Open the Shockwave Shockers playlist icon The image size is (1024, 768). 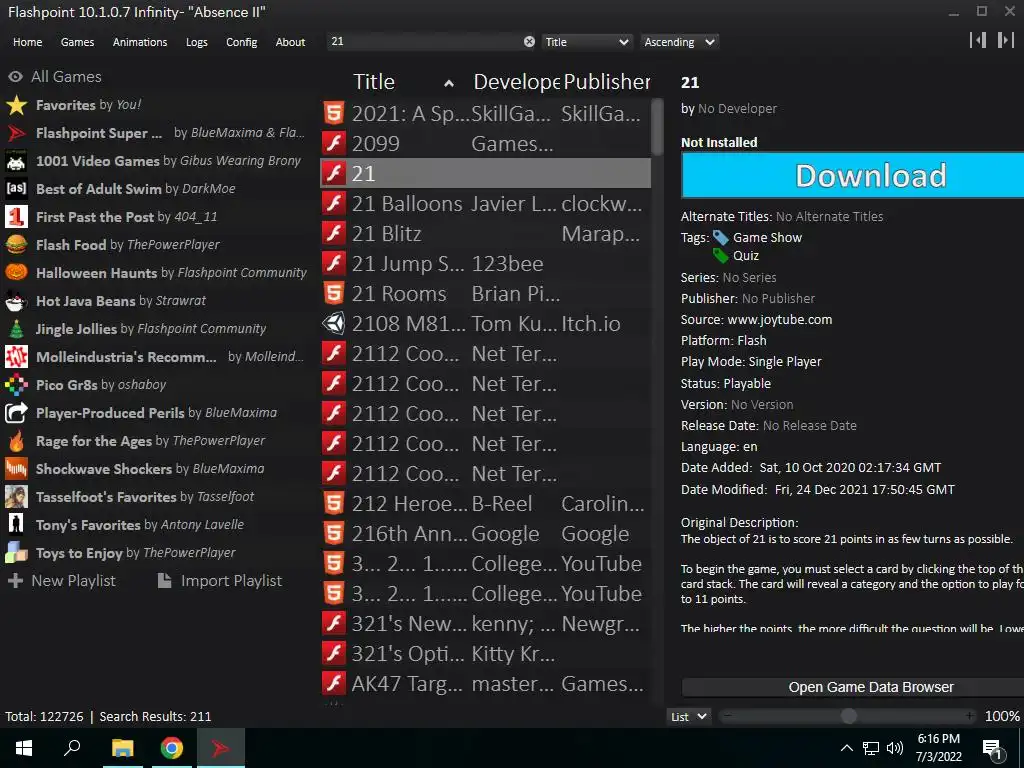click(16, 469)
